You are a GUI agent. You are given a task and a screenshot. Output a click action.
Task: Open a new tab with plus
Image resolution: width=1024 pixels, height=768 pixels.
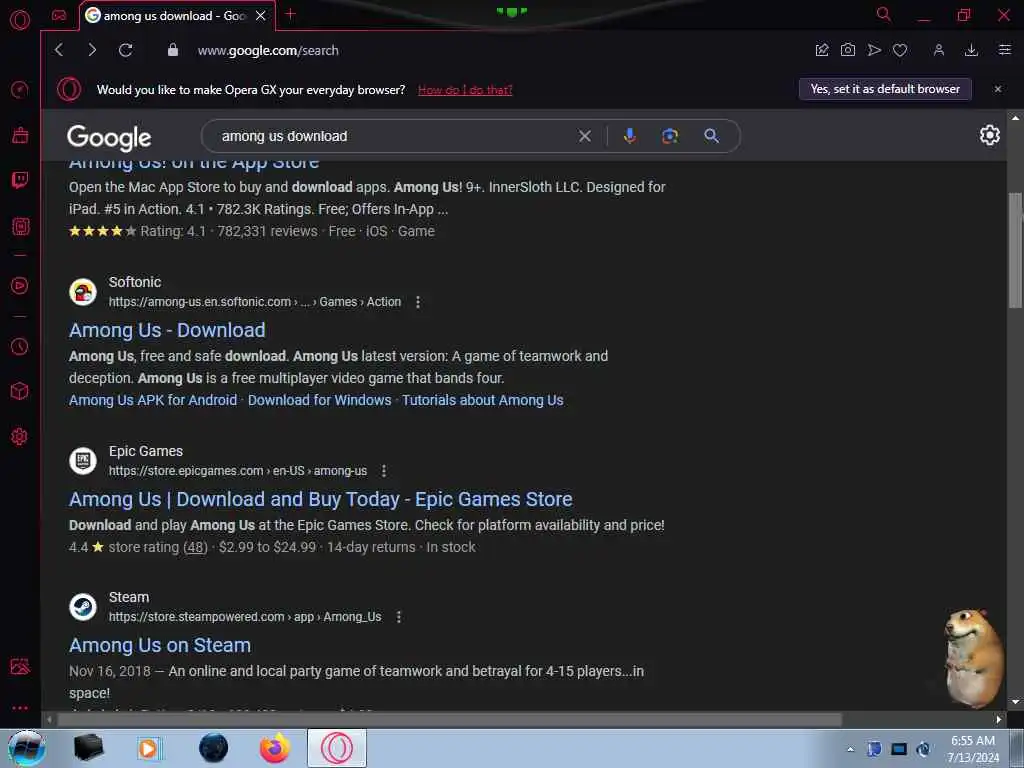(x=291, y=14)
